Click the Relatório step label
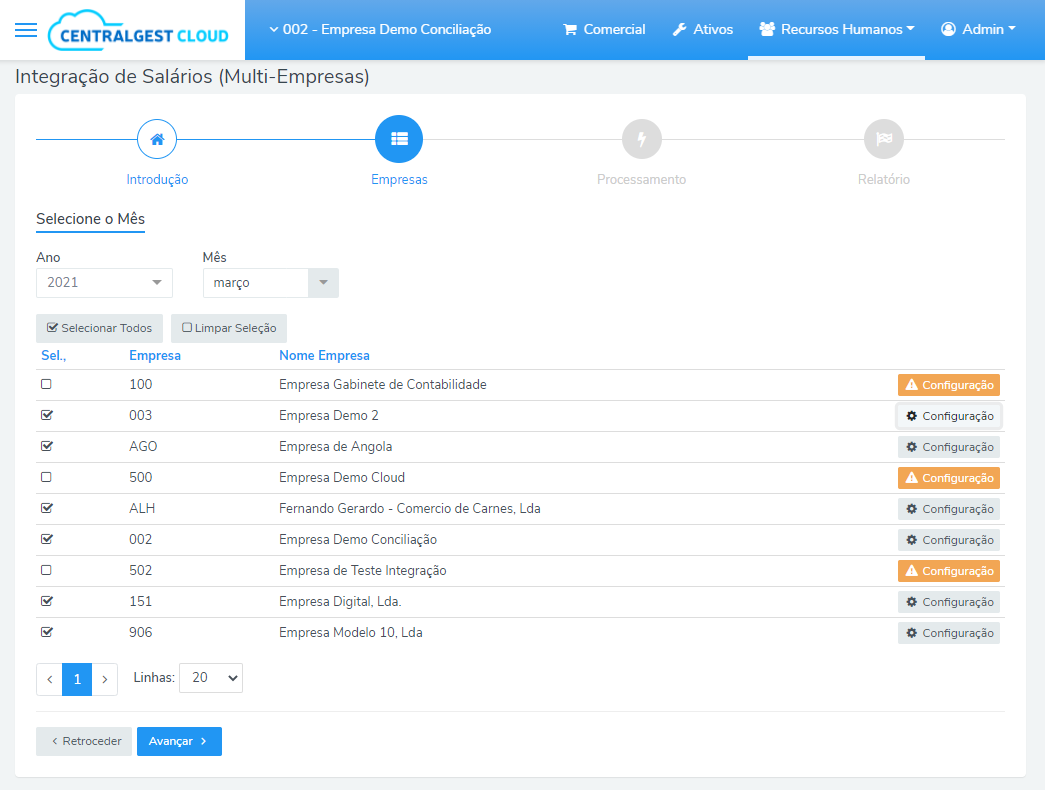Image resolution: width=1045 pixels, height=790 pixels. click(x=884, y=179)
